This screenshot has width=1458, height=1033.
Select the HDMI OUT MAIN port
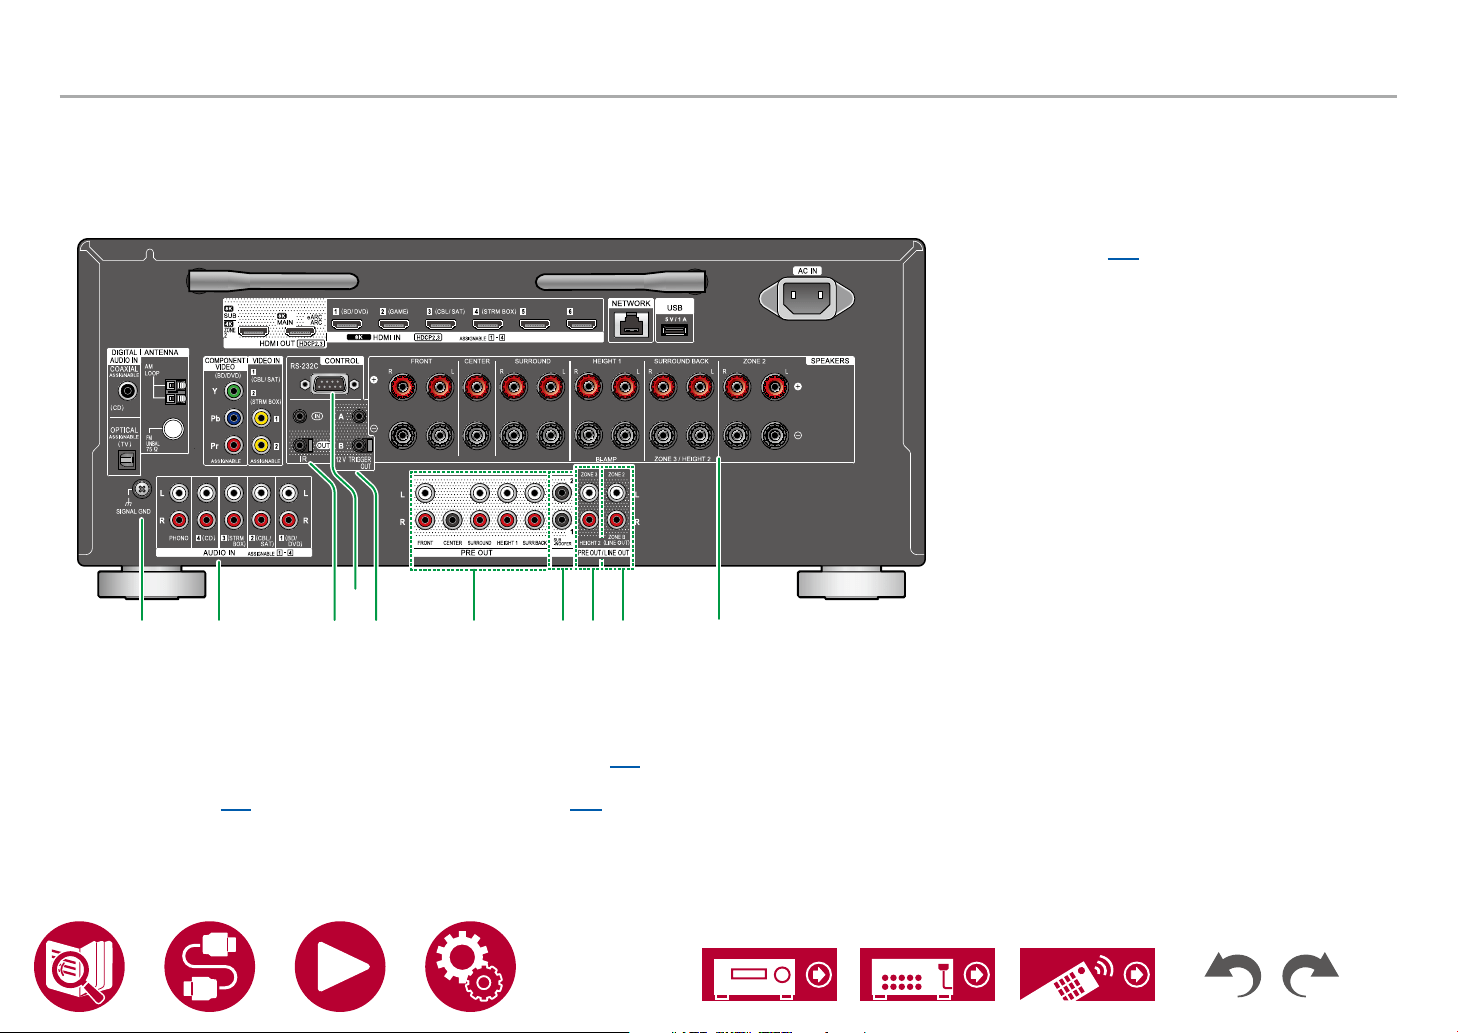(303, 330)
